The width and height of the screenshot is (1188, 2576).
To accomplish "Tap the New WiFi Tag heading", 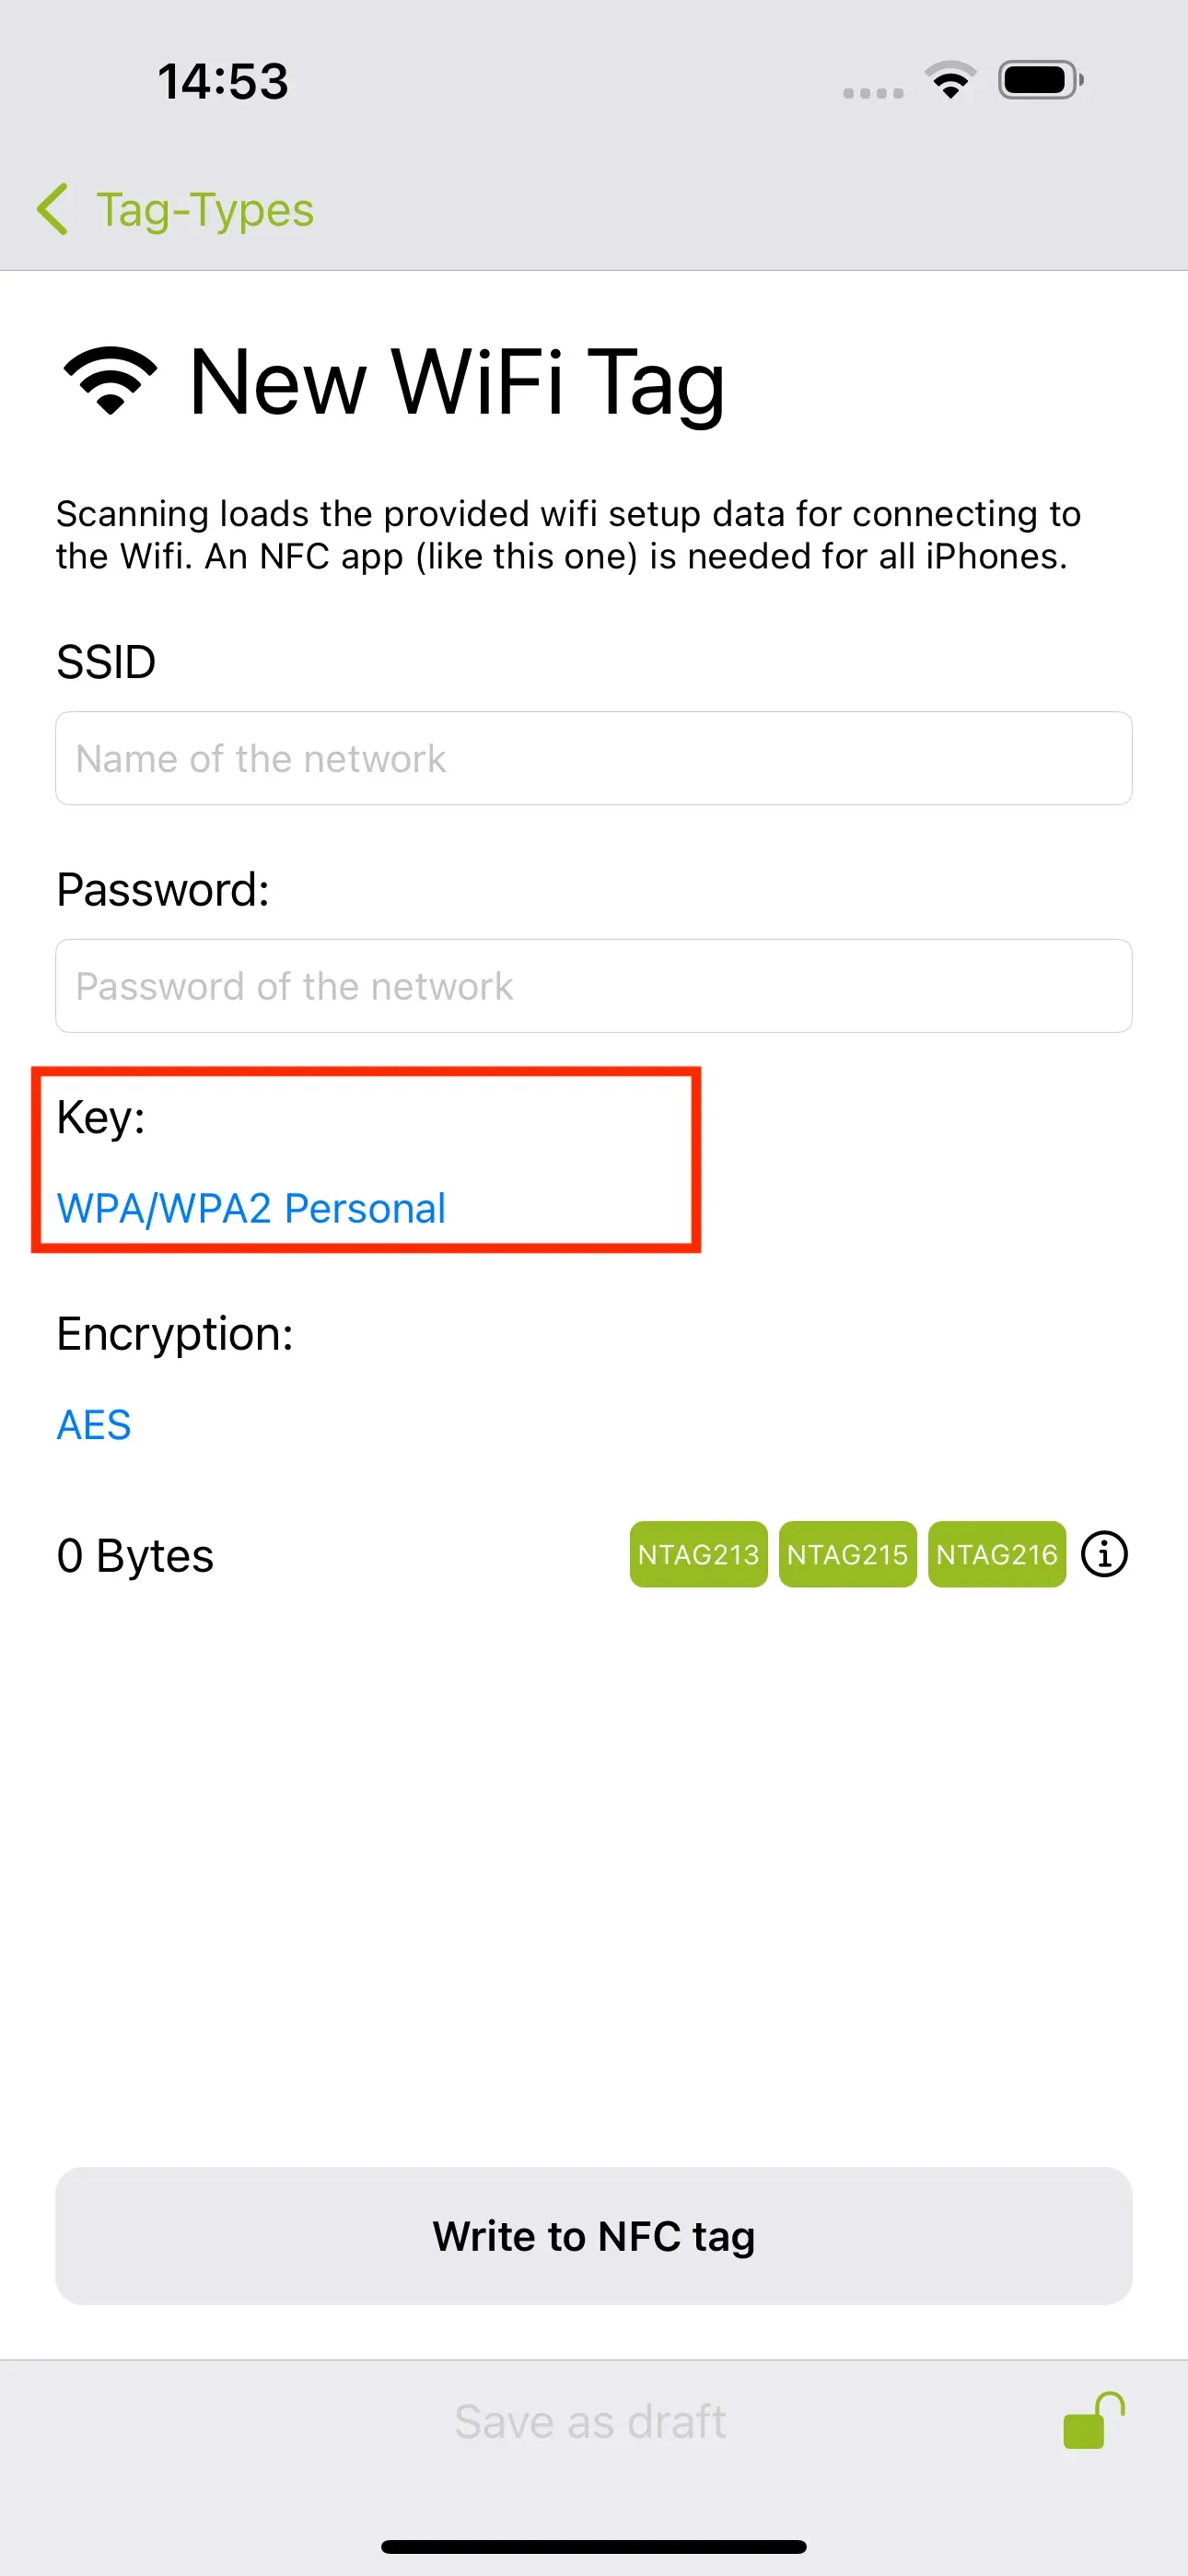I will tap(456, 382).
